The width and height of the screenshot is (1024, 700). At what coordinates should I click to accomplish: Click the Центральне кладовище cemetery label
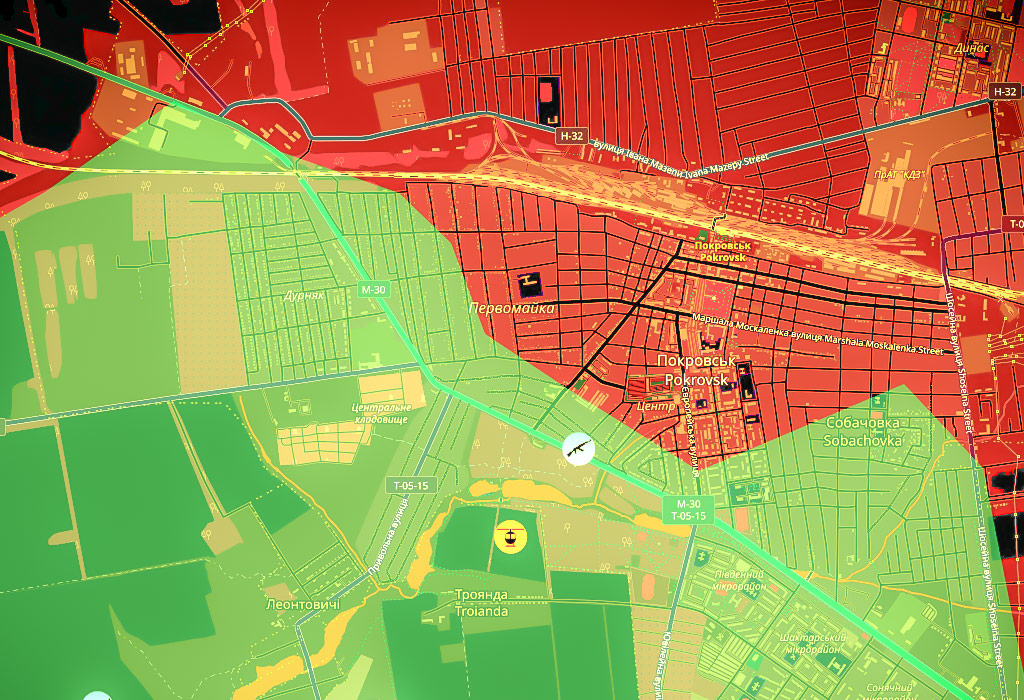381,414
